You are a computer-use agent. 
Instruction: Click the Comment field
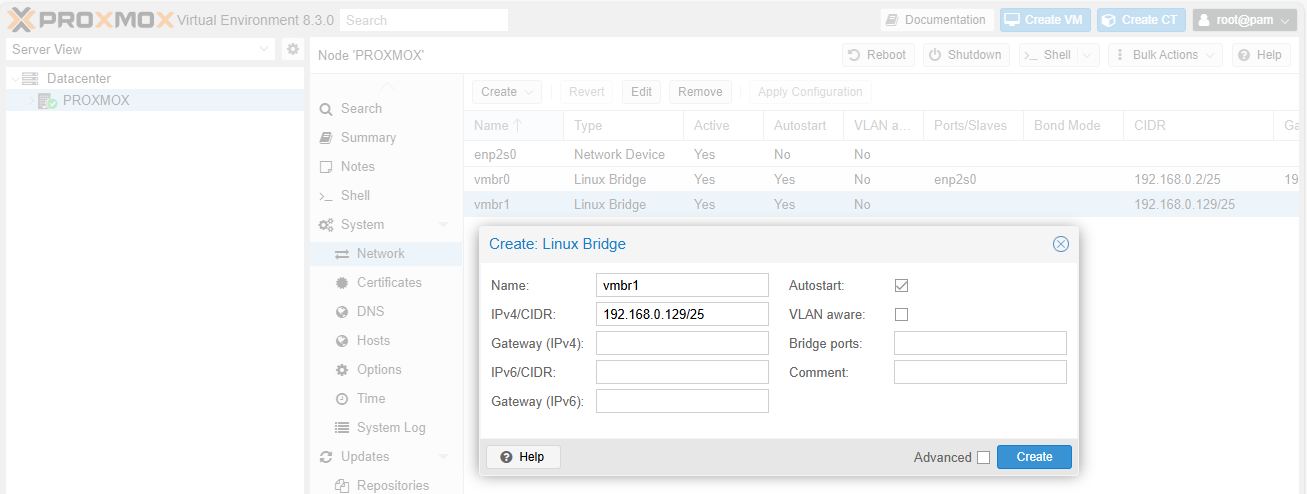click(x=980, y=372)
